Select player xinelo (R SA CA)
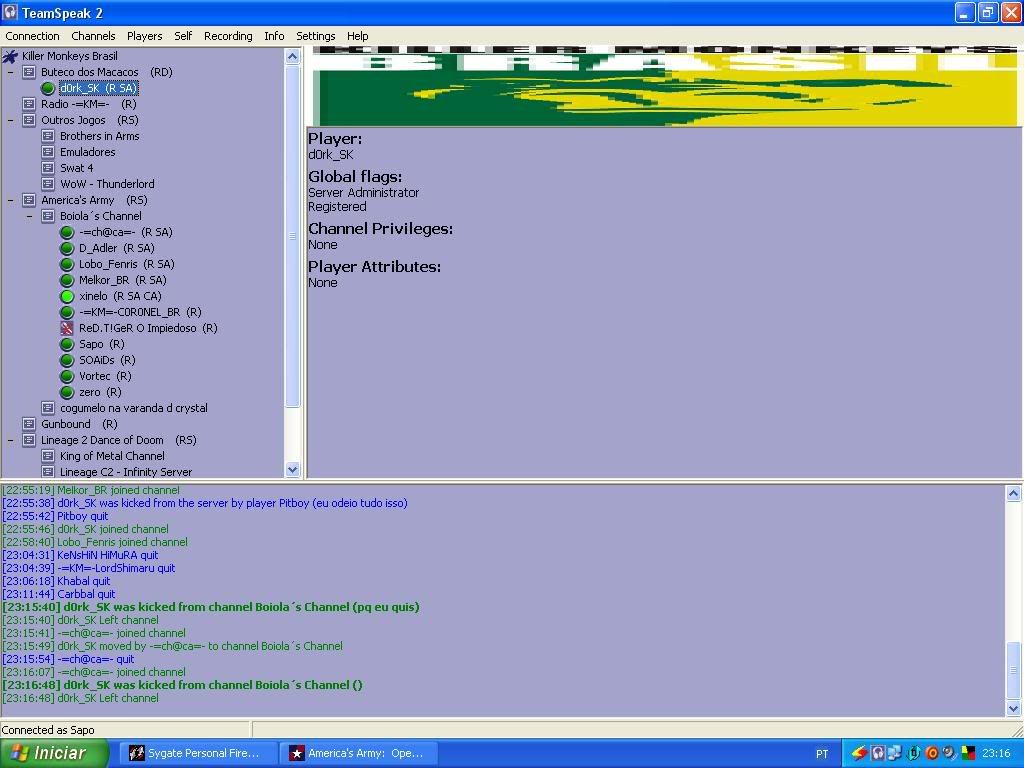Screen dimensions: 1024x768 [120, 296]
